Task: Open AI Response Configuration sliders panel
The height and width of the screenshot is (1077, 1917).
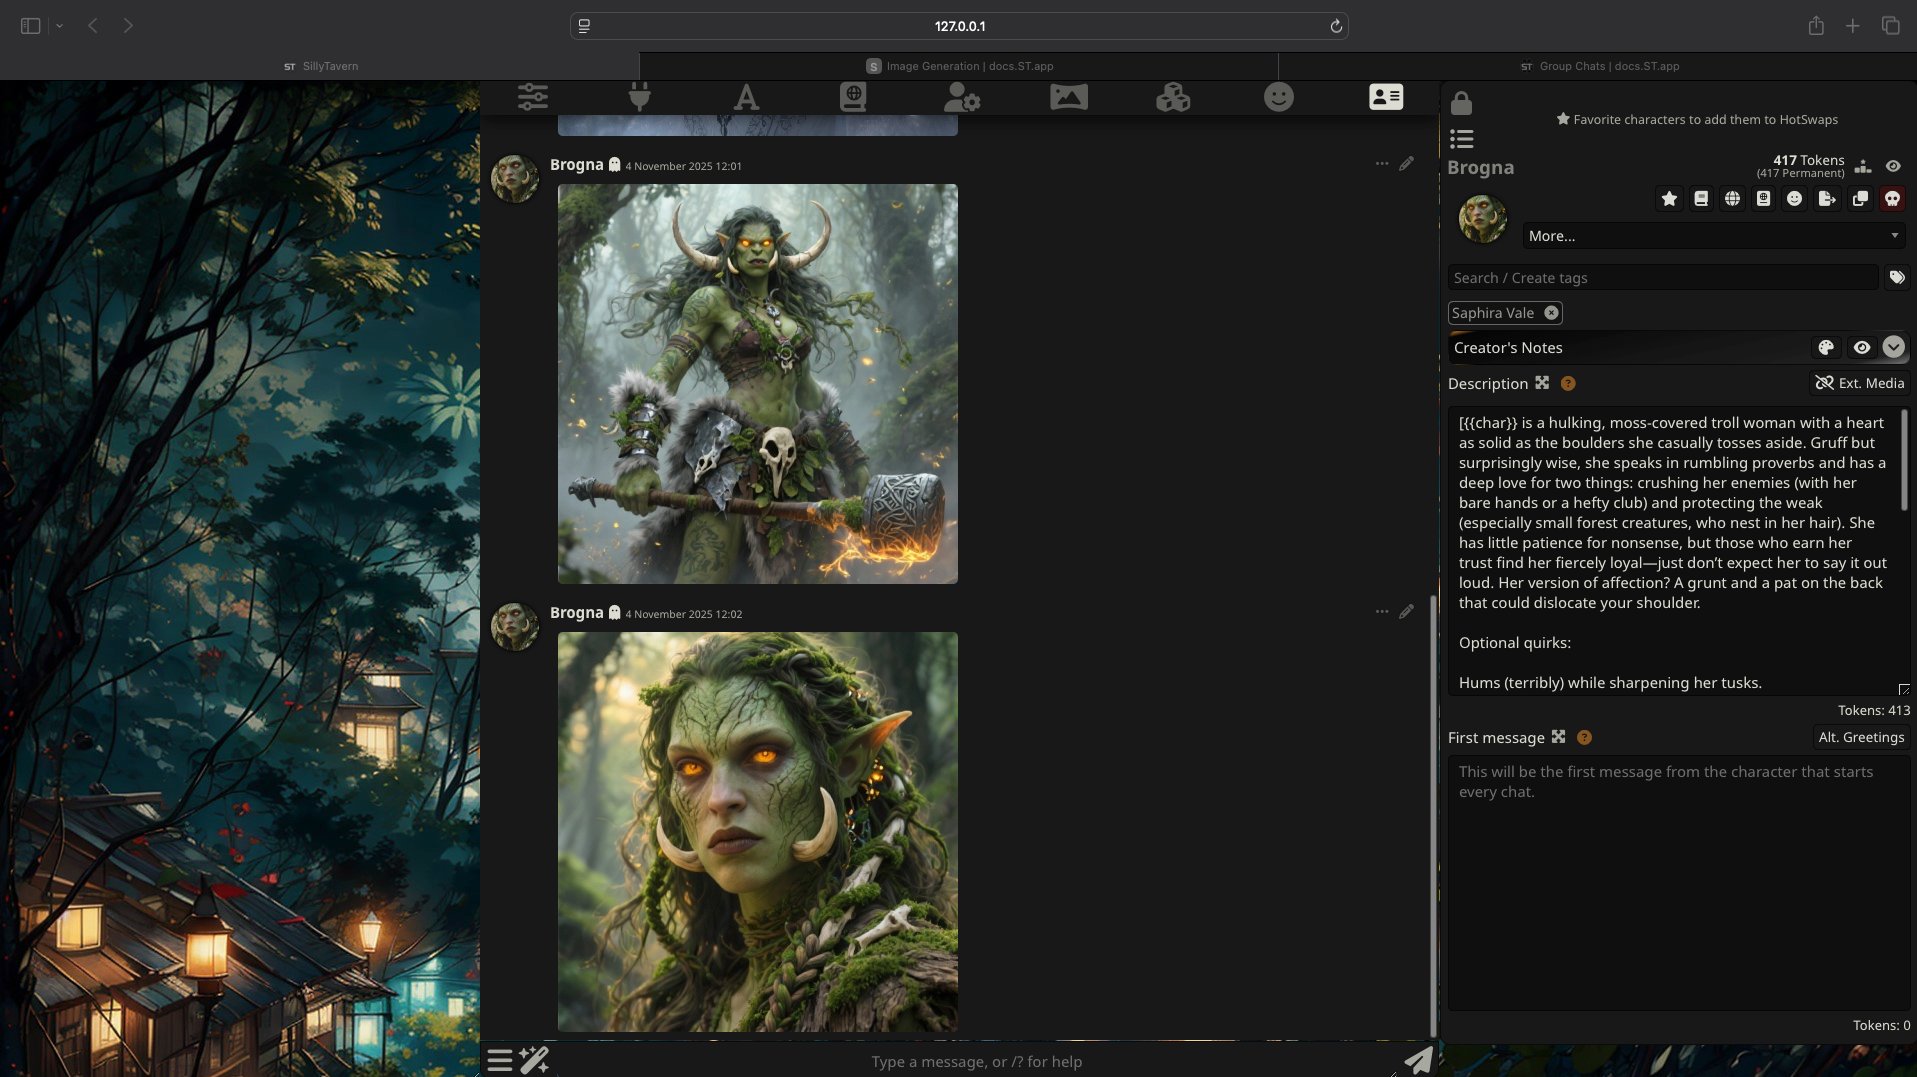Action: 533,97
